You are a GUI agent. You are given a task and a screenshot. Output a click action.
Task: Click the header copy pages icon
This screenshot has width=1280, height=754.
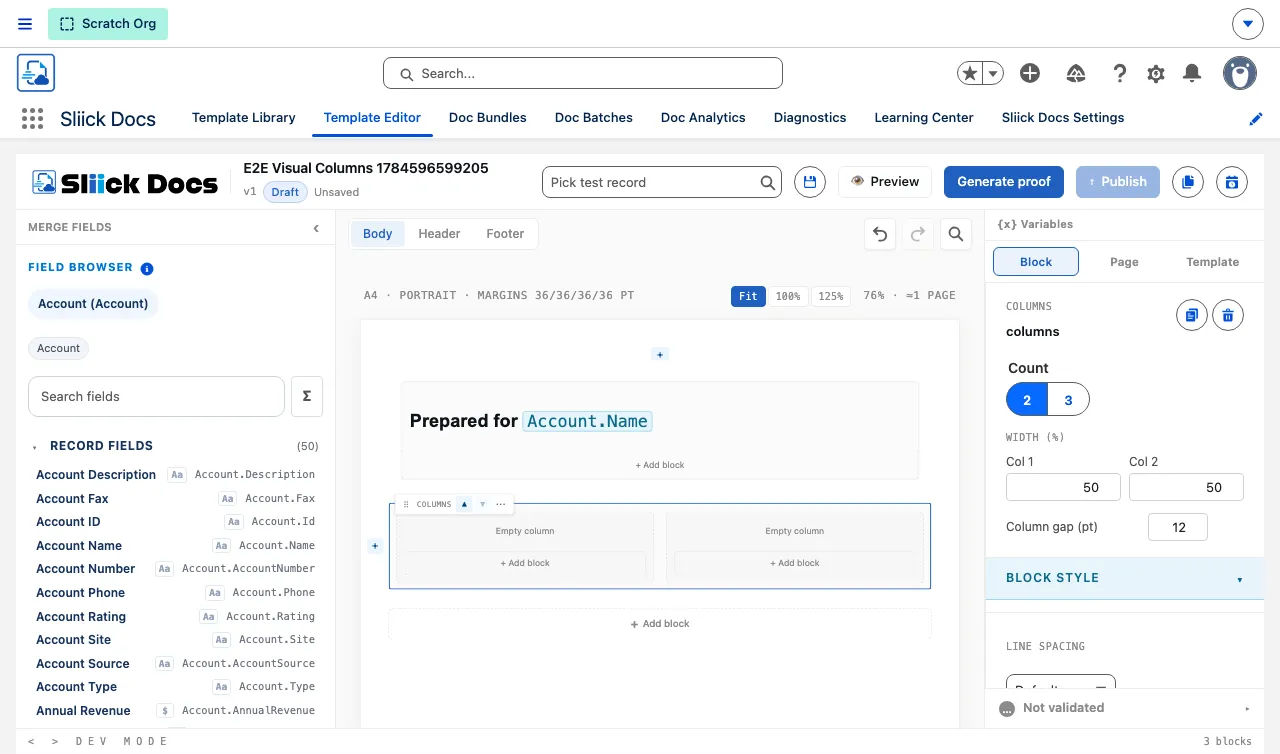pyautogui.click(x=1187, y=182)
